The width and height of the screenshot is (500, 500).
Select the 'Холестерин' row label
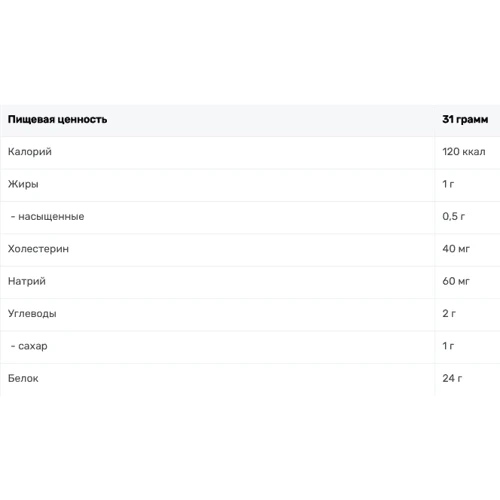pyautogui.click(x=38, y=249)
